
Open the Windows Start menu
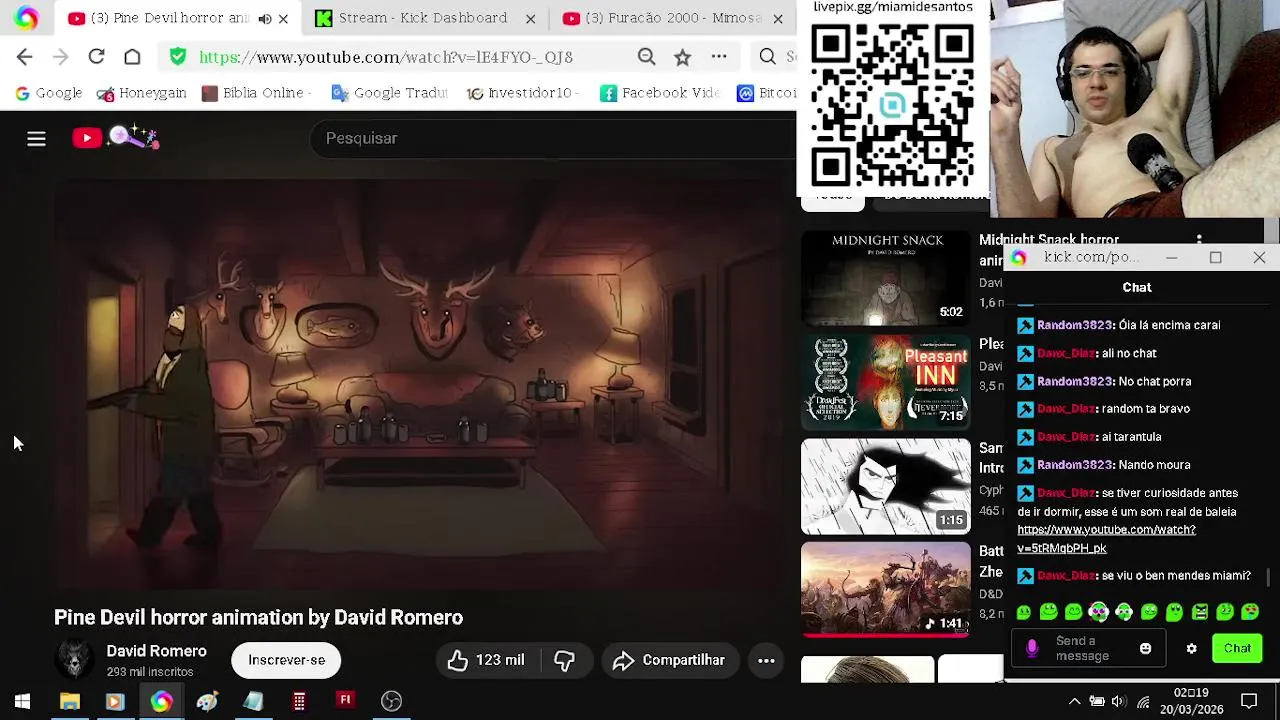[x=22, y=702]
